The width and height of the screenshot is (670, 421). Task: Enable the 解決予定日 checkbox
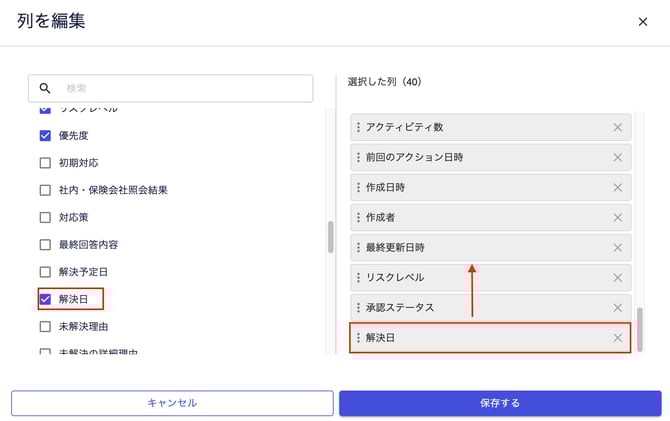pyautogui.click(x=45, y=271)
